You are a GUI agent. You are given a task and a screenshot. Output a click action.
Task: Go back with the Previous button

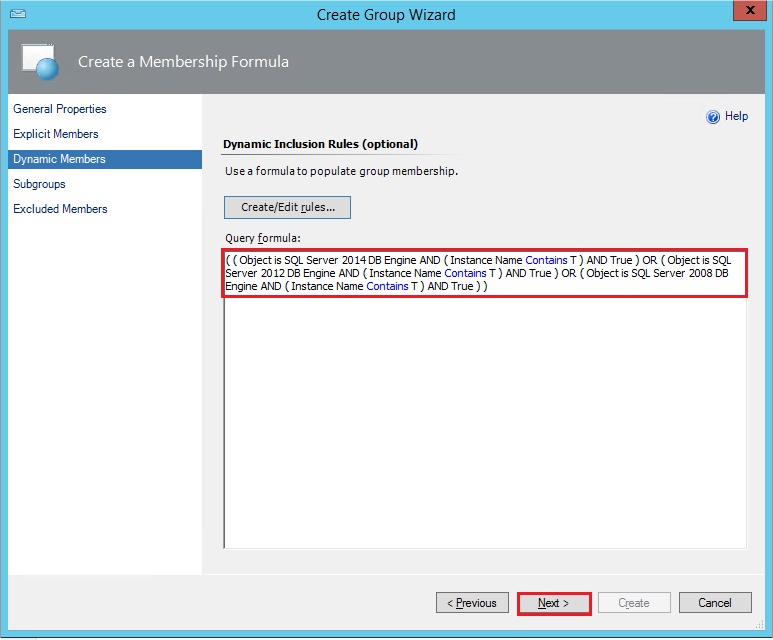[472, 603]
